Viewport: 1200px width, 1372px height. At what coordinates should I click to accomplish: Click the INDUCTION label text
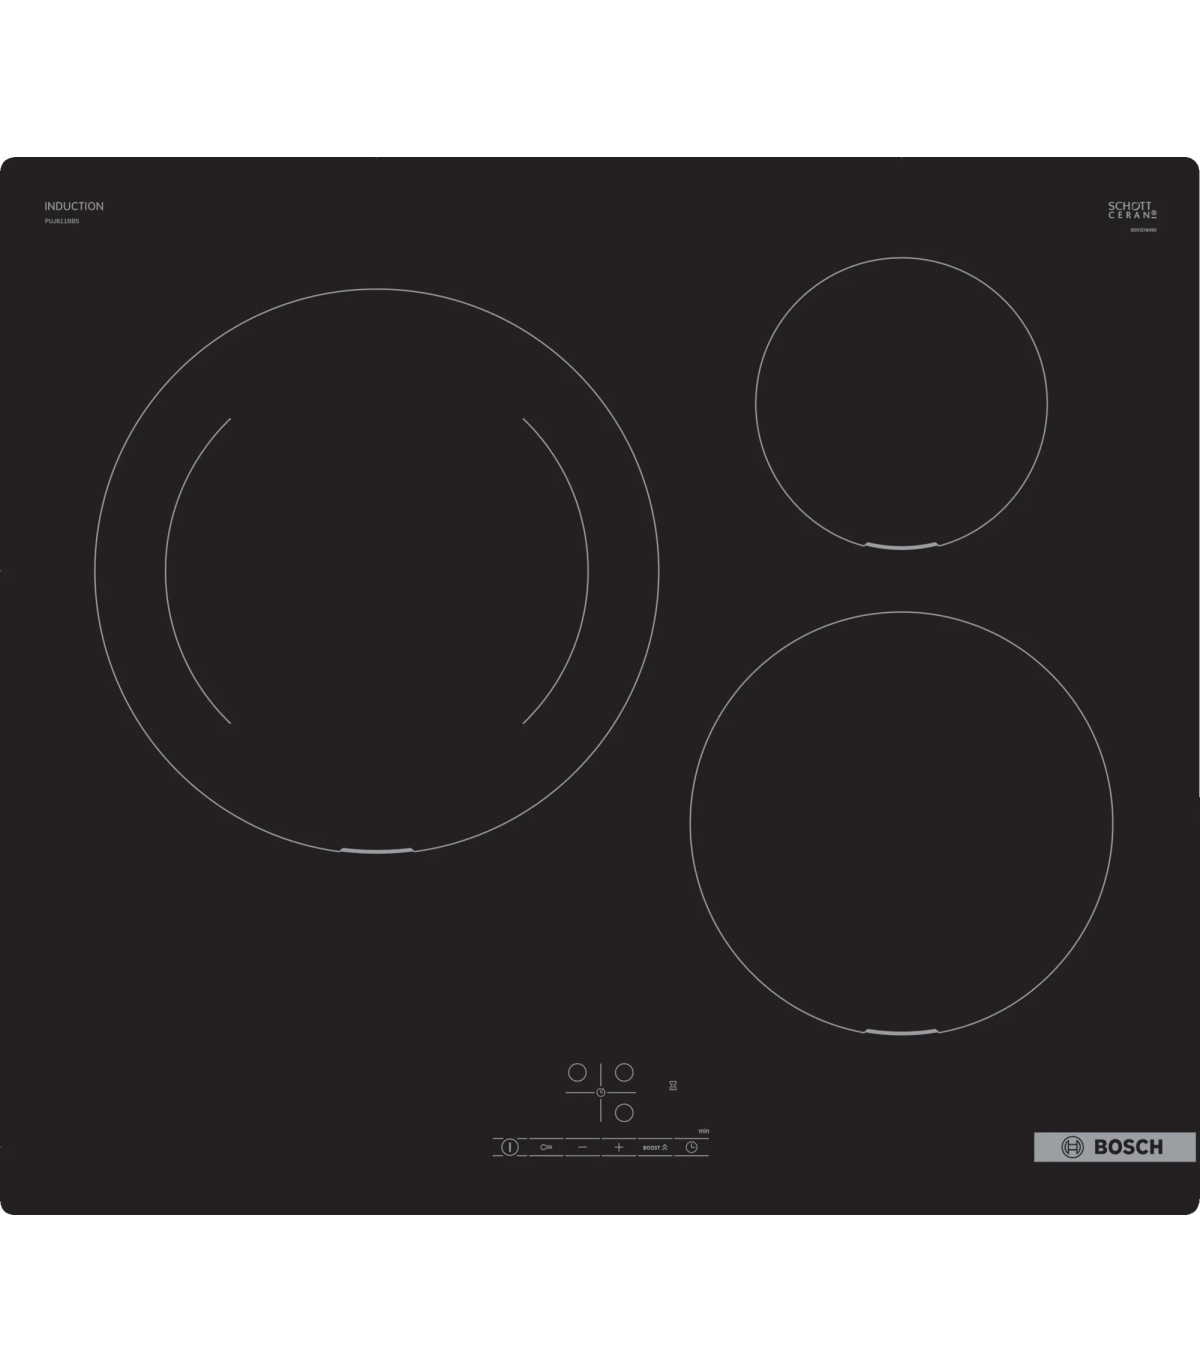(74, 206)
